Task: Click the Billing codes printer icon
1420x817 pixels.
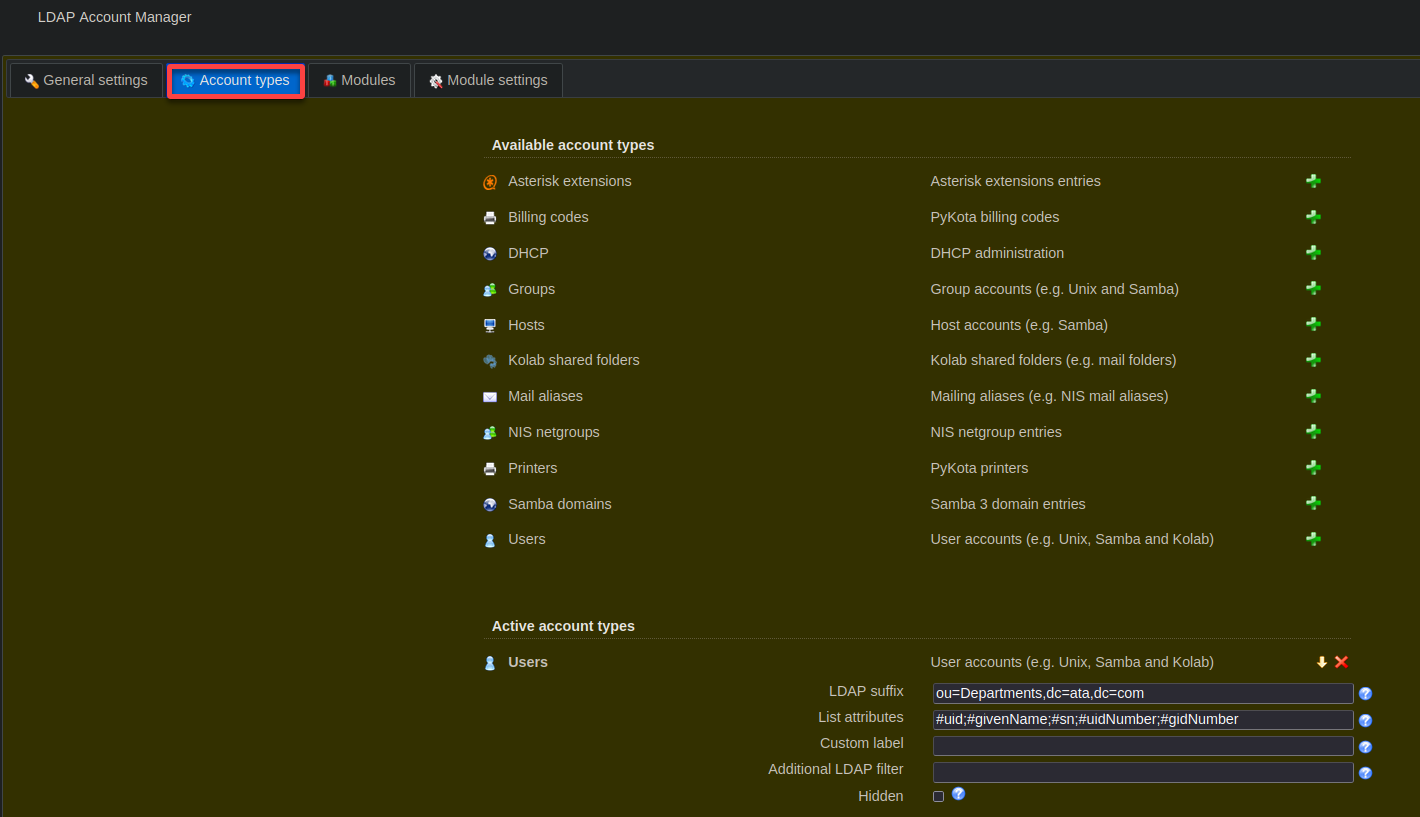Action: point(490,218)
